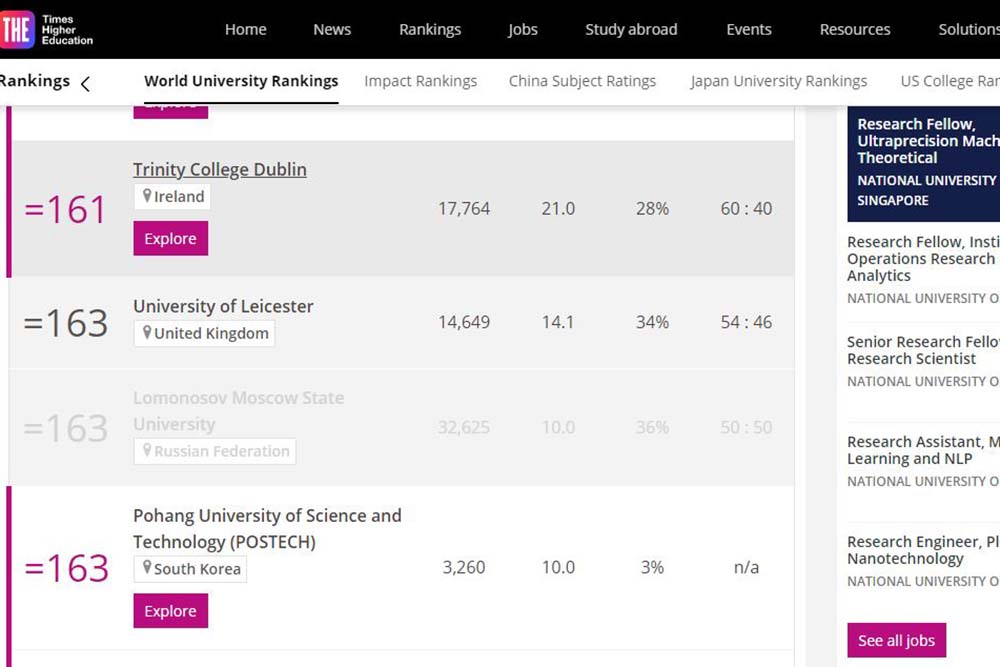Click the location pin beside Russian Federation
The image size is (1000, 667).
click(x=147, y=451)
